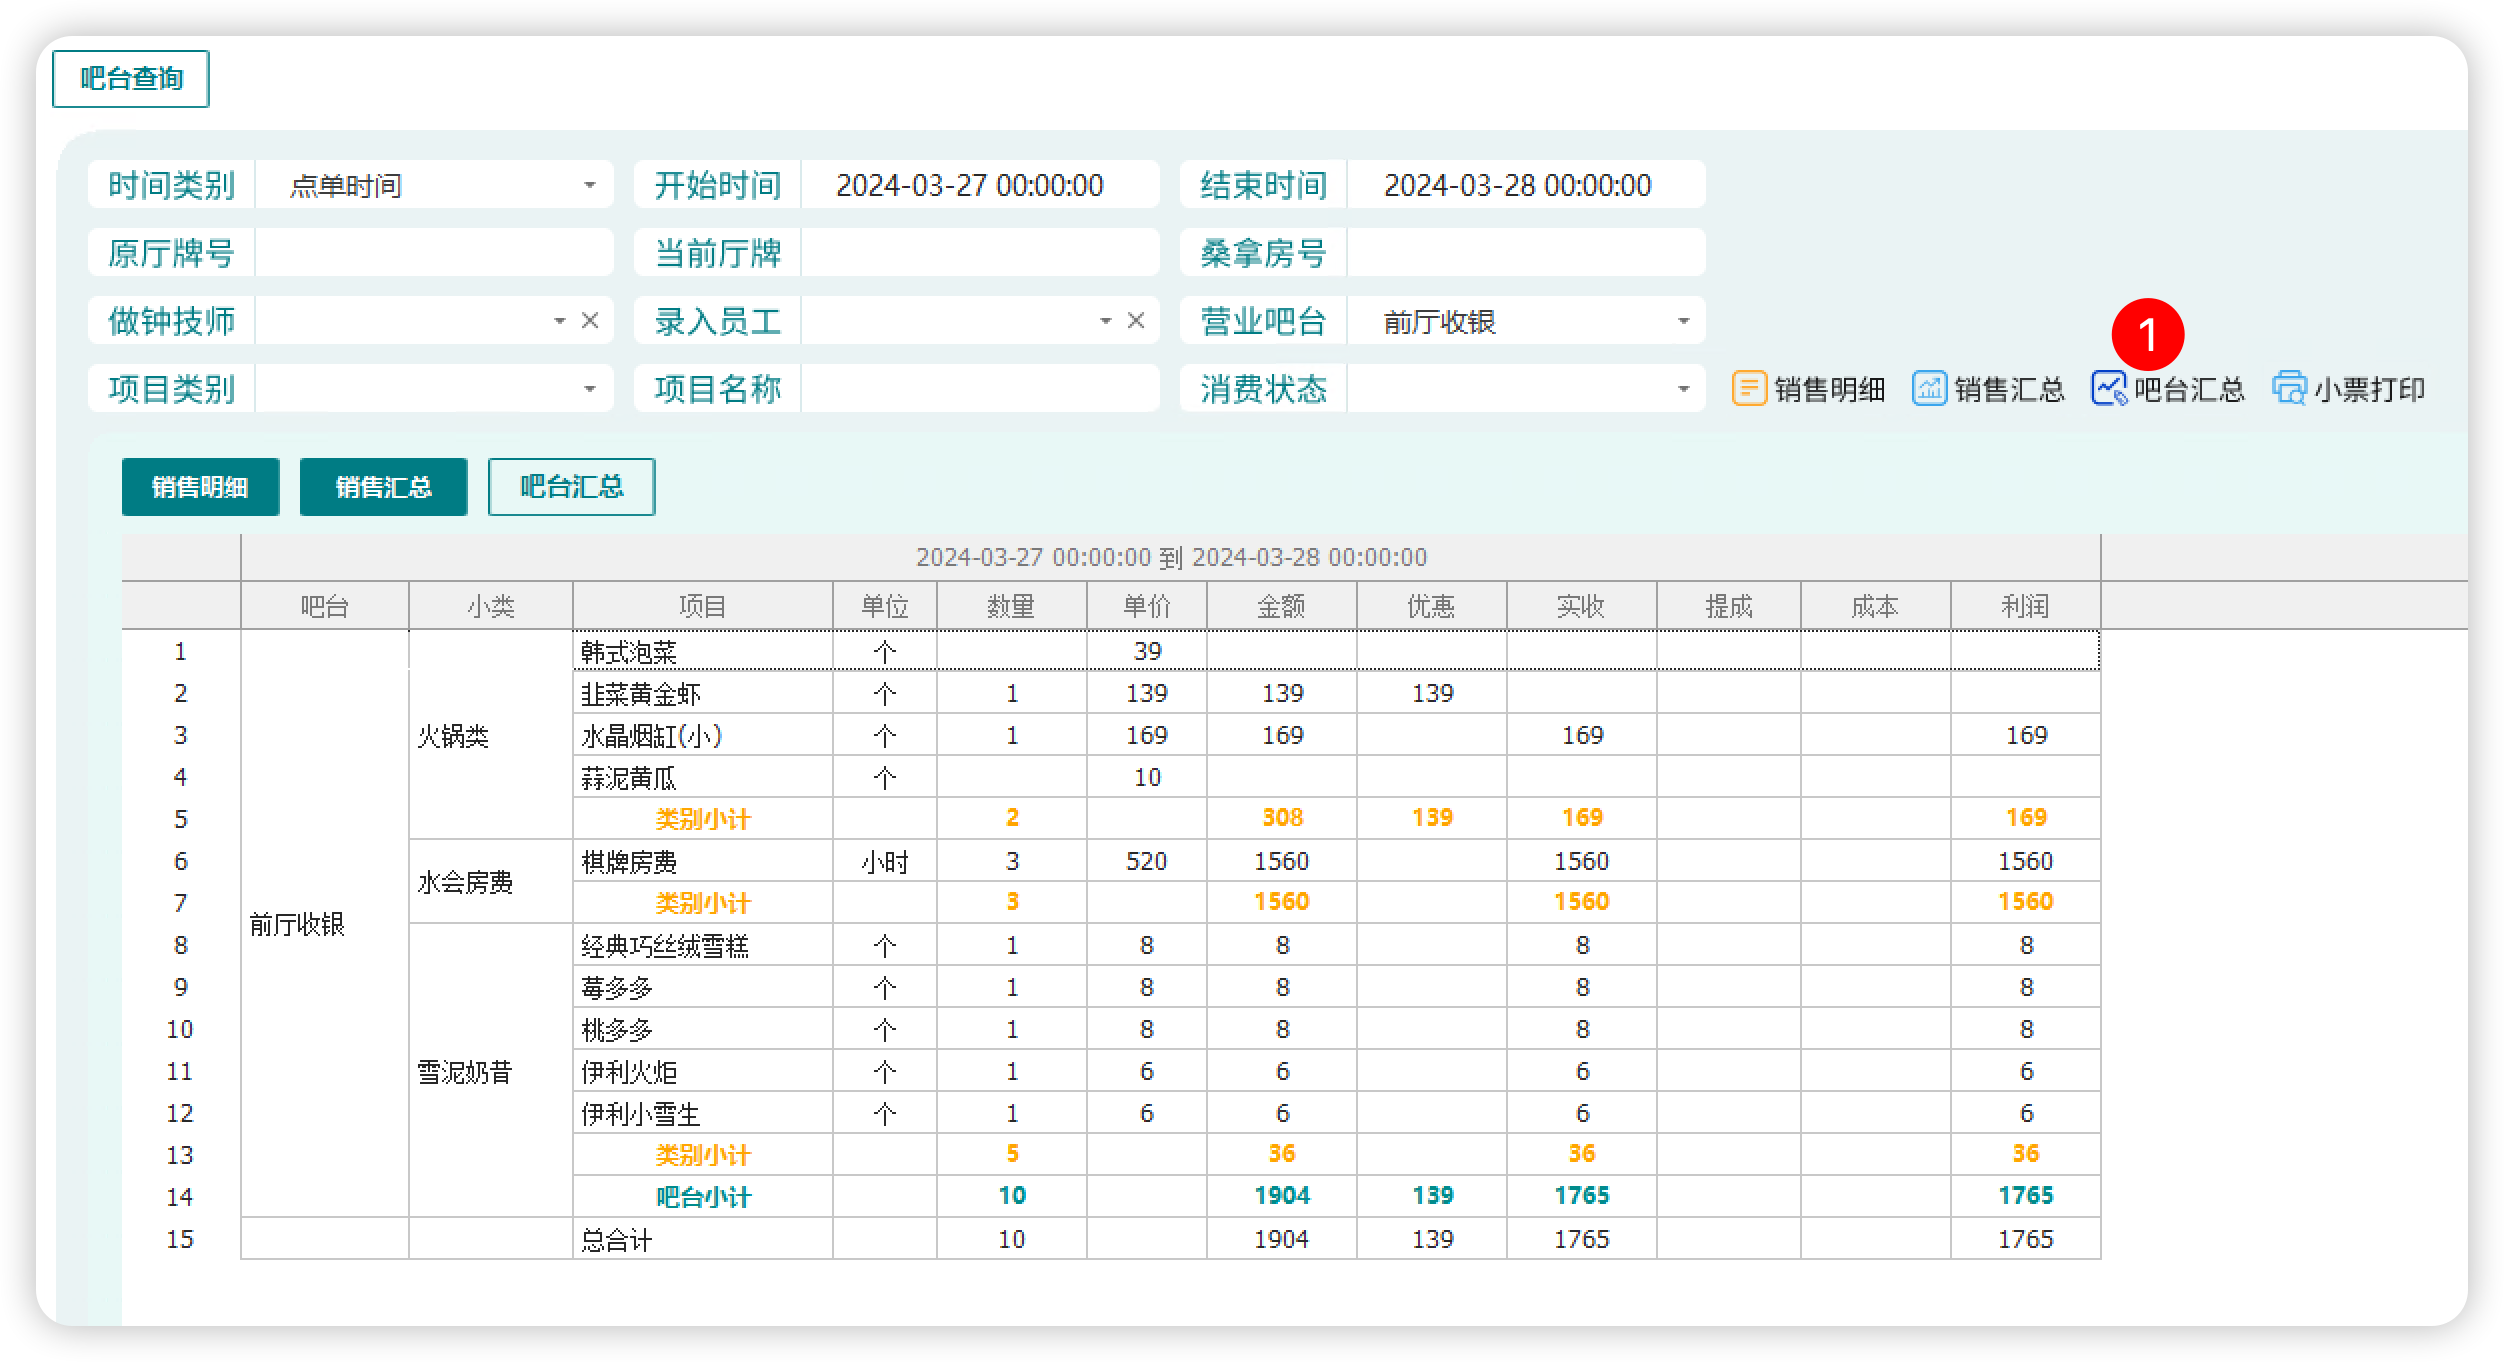The width and height of the screenshot is (2504, 1362).
Task: Click the 单价 column header
Action: pyautogui.click(x=1147, y=606)
